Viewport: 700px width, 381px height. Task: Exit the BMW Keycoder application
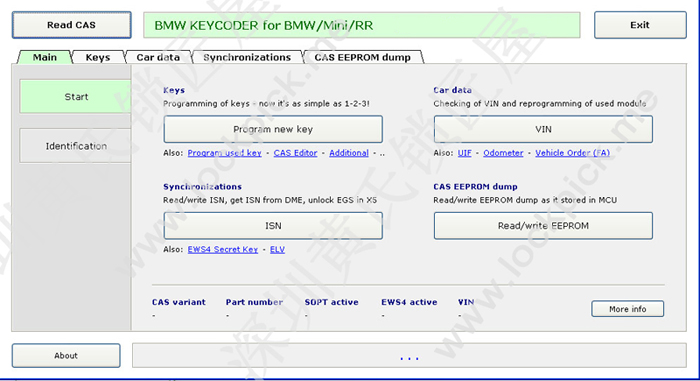click(x=640, y=25)
